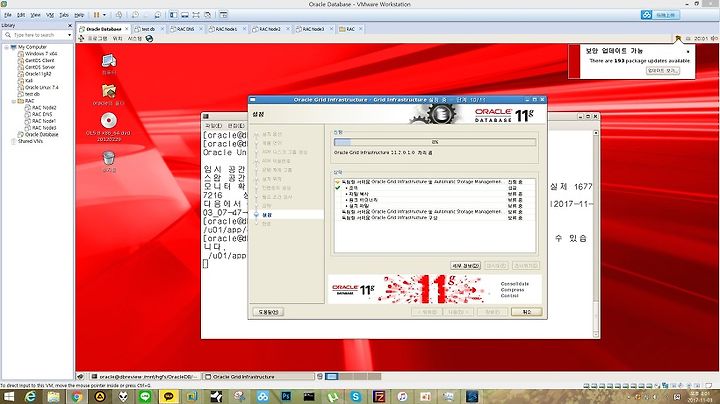720x404 pixels.
Task: Click the installer progress bar
Action: (434, 142)
